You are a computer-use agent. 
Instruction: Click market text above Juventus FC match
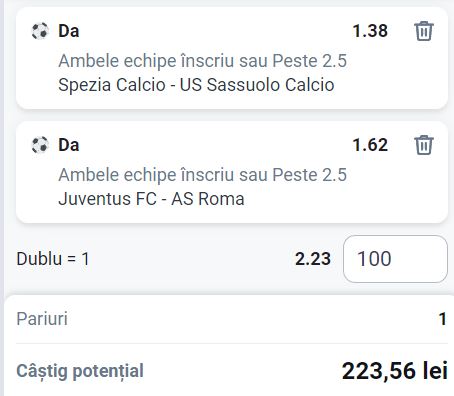coord(202,175)
